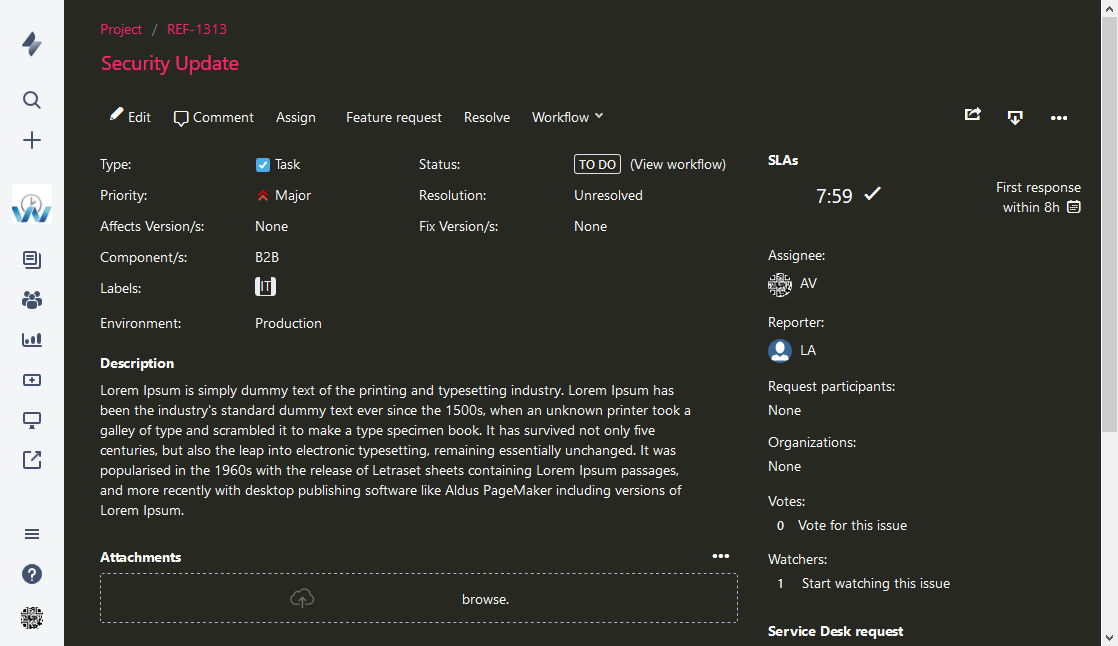Open the search icon in sidebar
Image resolution: width=1118 pixels, height=646 pixels.
click(31, 100)
